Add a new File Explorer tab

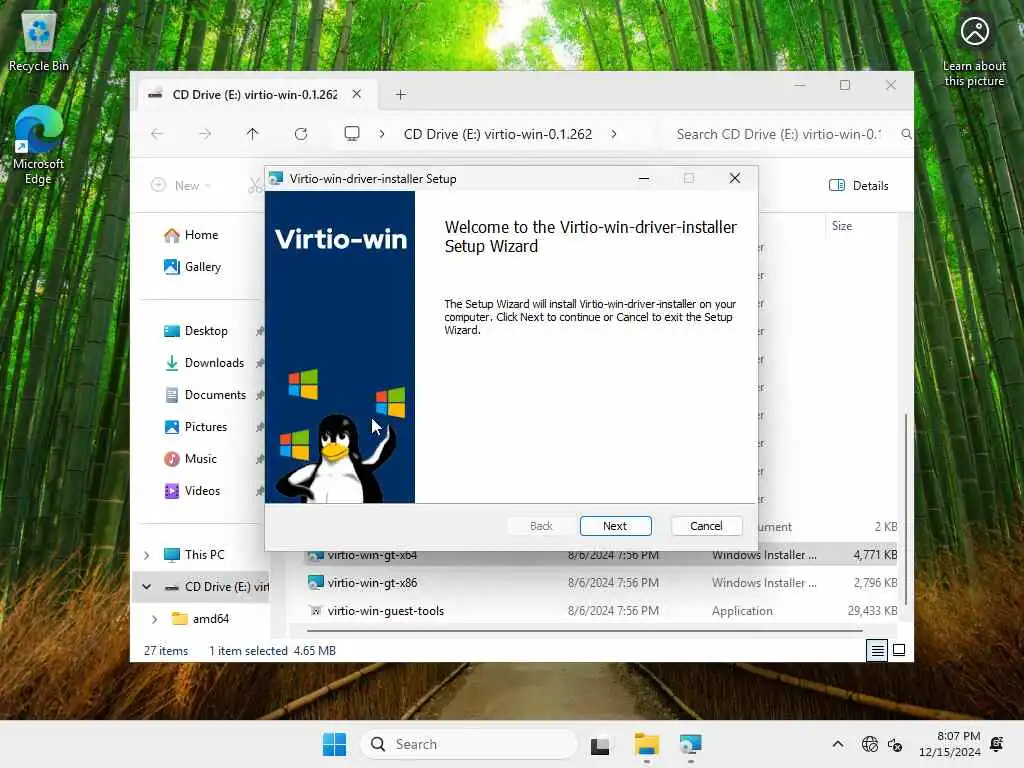tap(400, 95)
